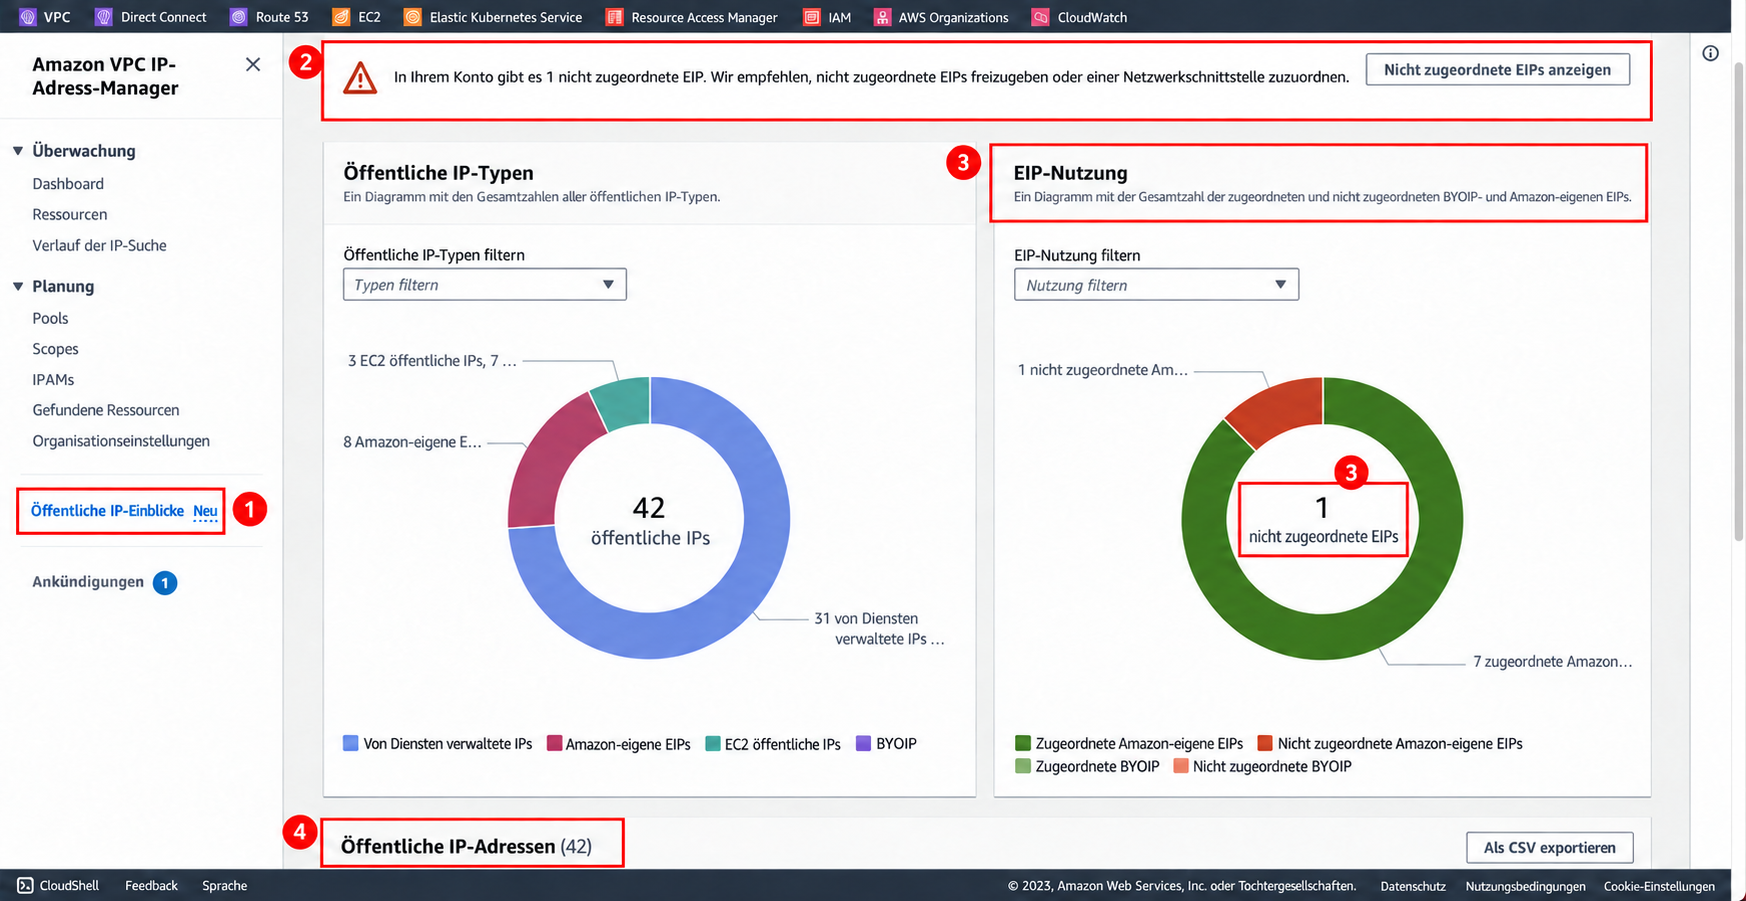The height and width of the screenshot is (901, 1746).
Task: Open the Elastic Kubernetes Service icon
Action: pos(412,17)
